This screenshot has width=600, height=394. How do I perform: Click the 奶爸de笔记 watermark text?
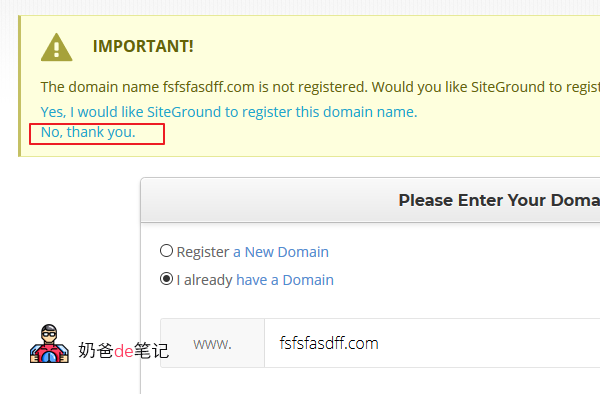click(x=123, y=350)
